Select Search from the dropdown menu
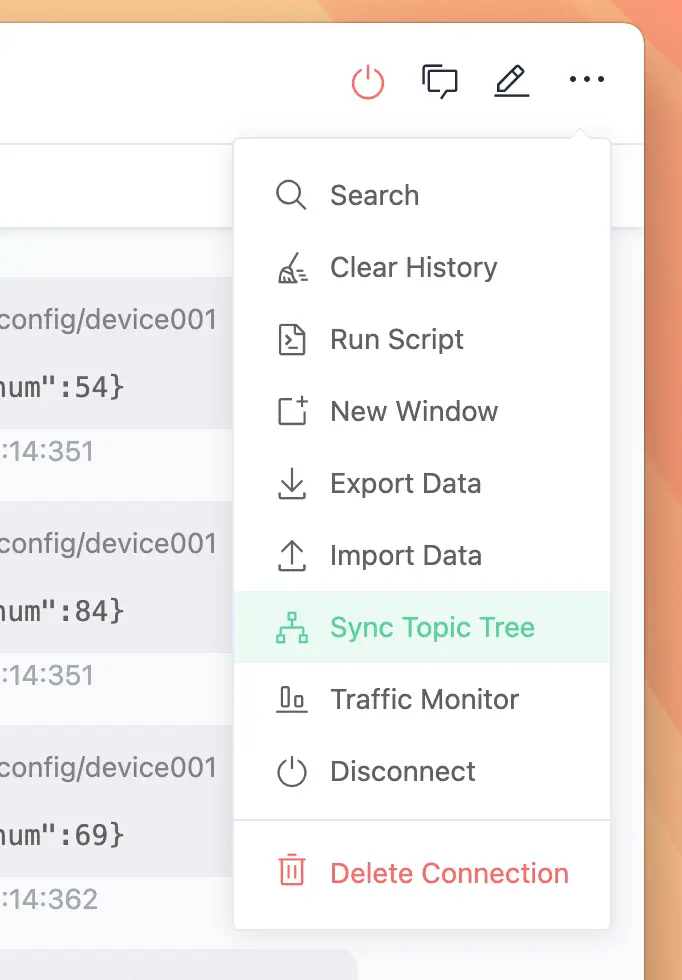 [374, 195]
